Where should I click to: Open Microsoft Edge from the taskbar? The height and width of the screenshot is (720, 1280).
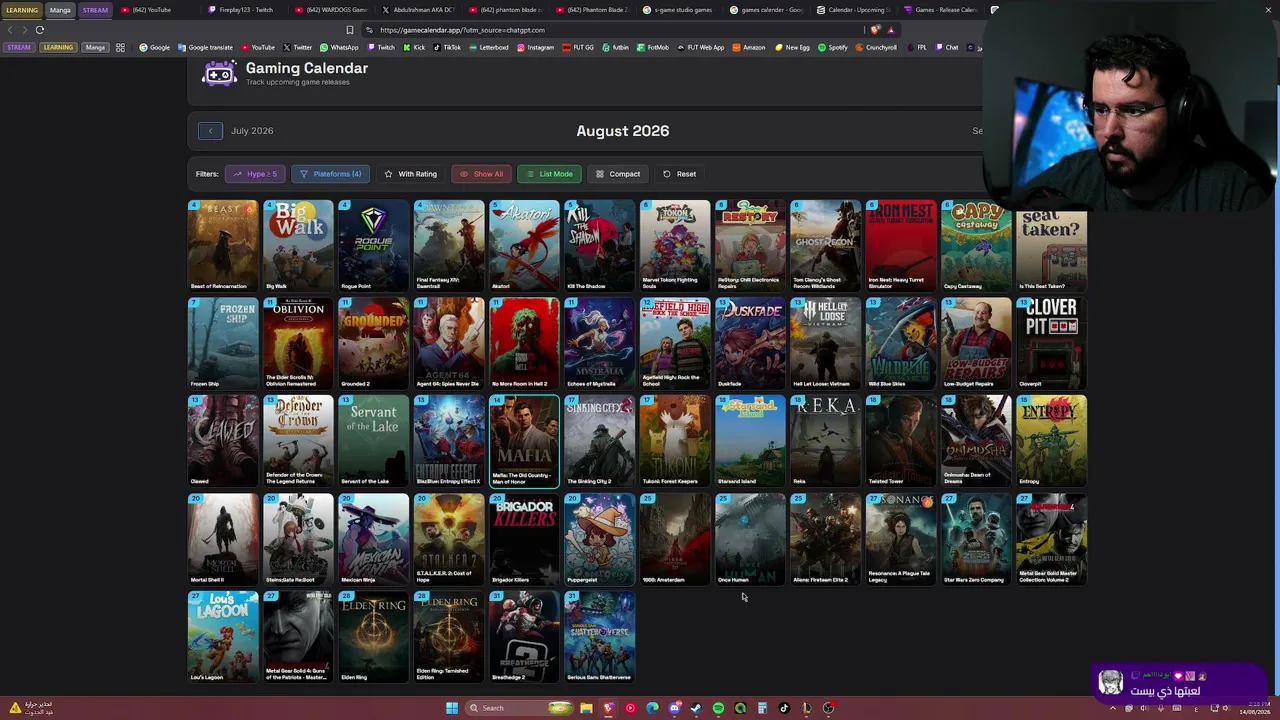[x=652, y=708]
